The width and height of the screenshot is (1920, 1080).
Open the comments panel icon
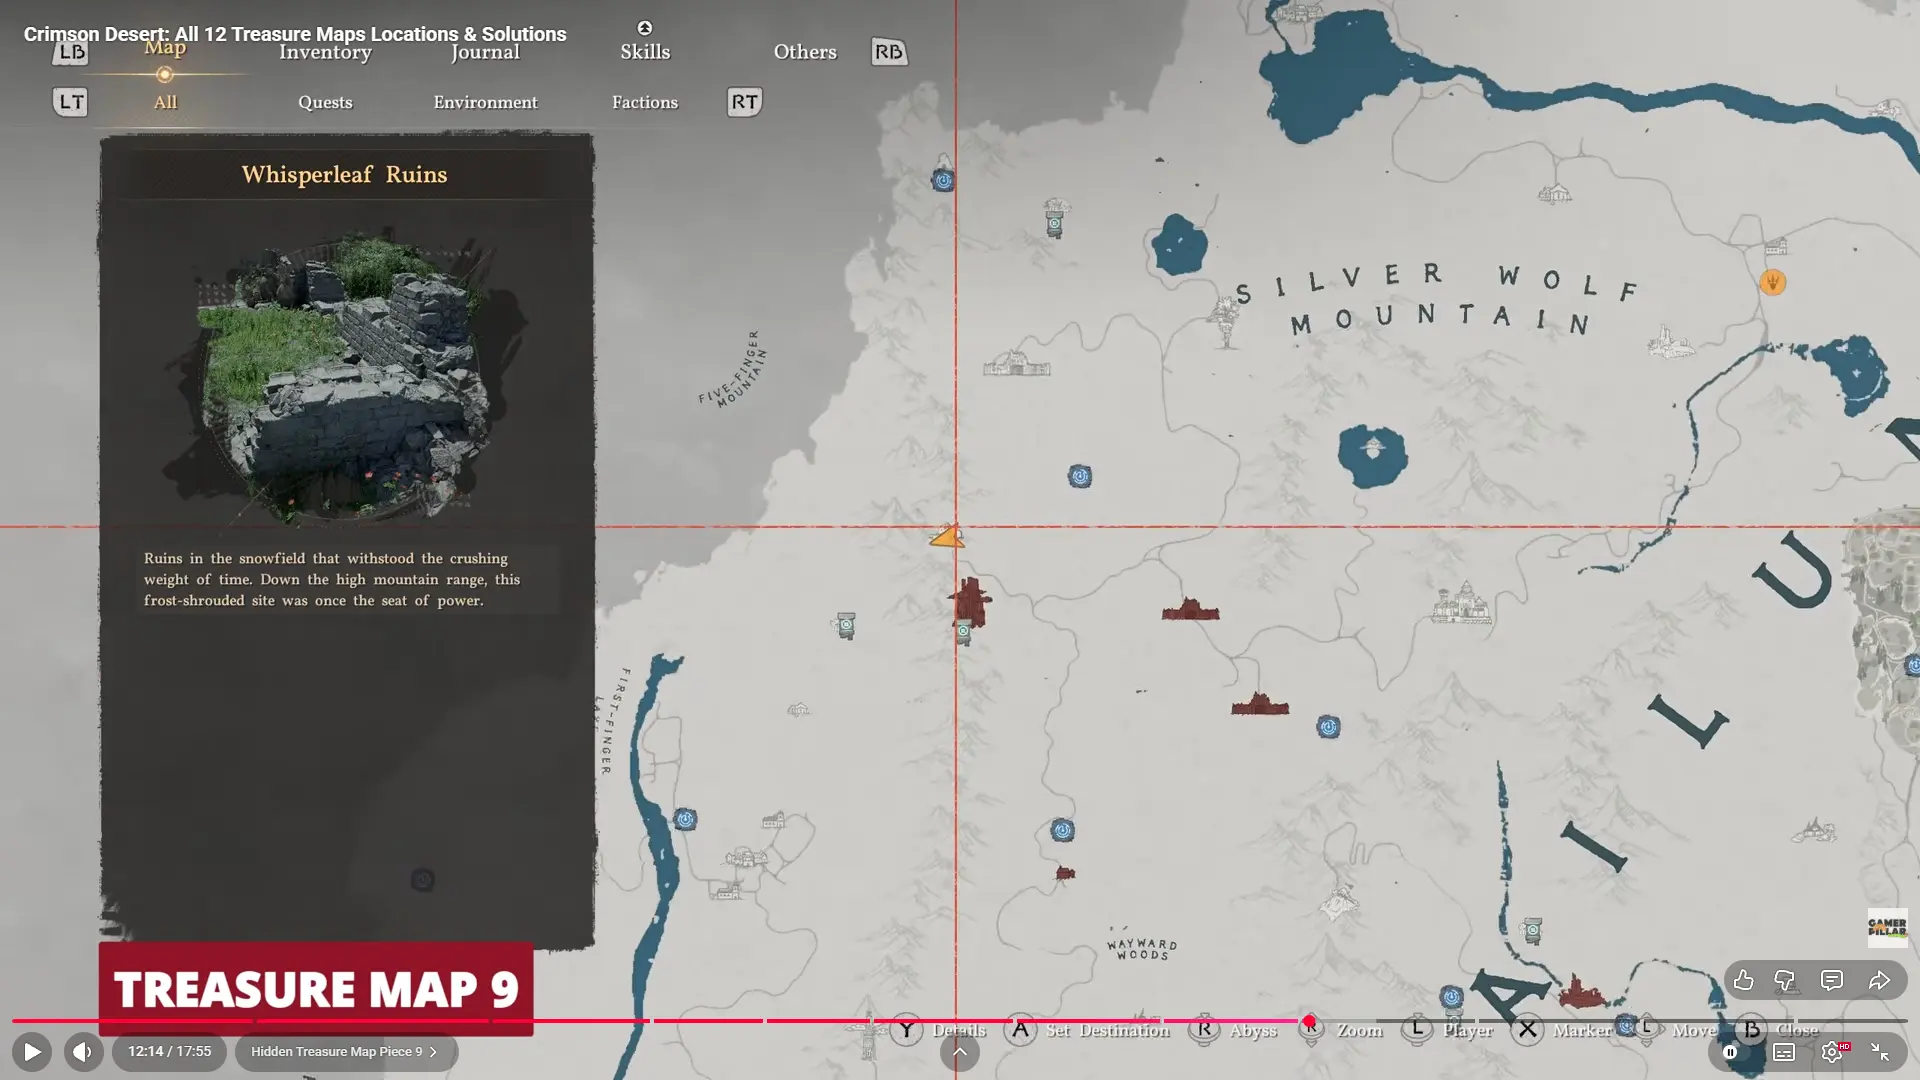tap(1832, 981)
